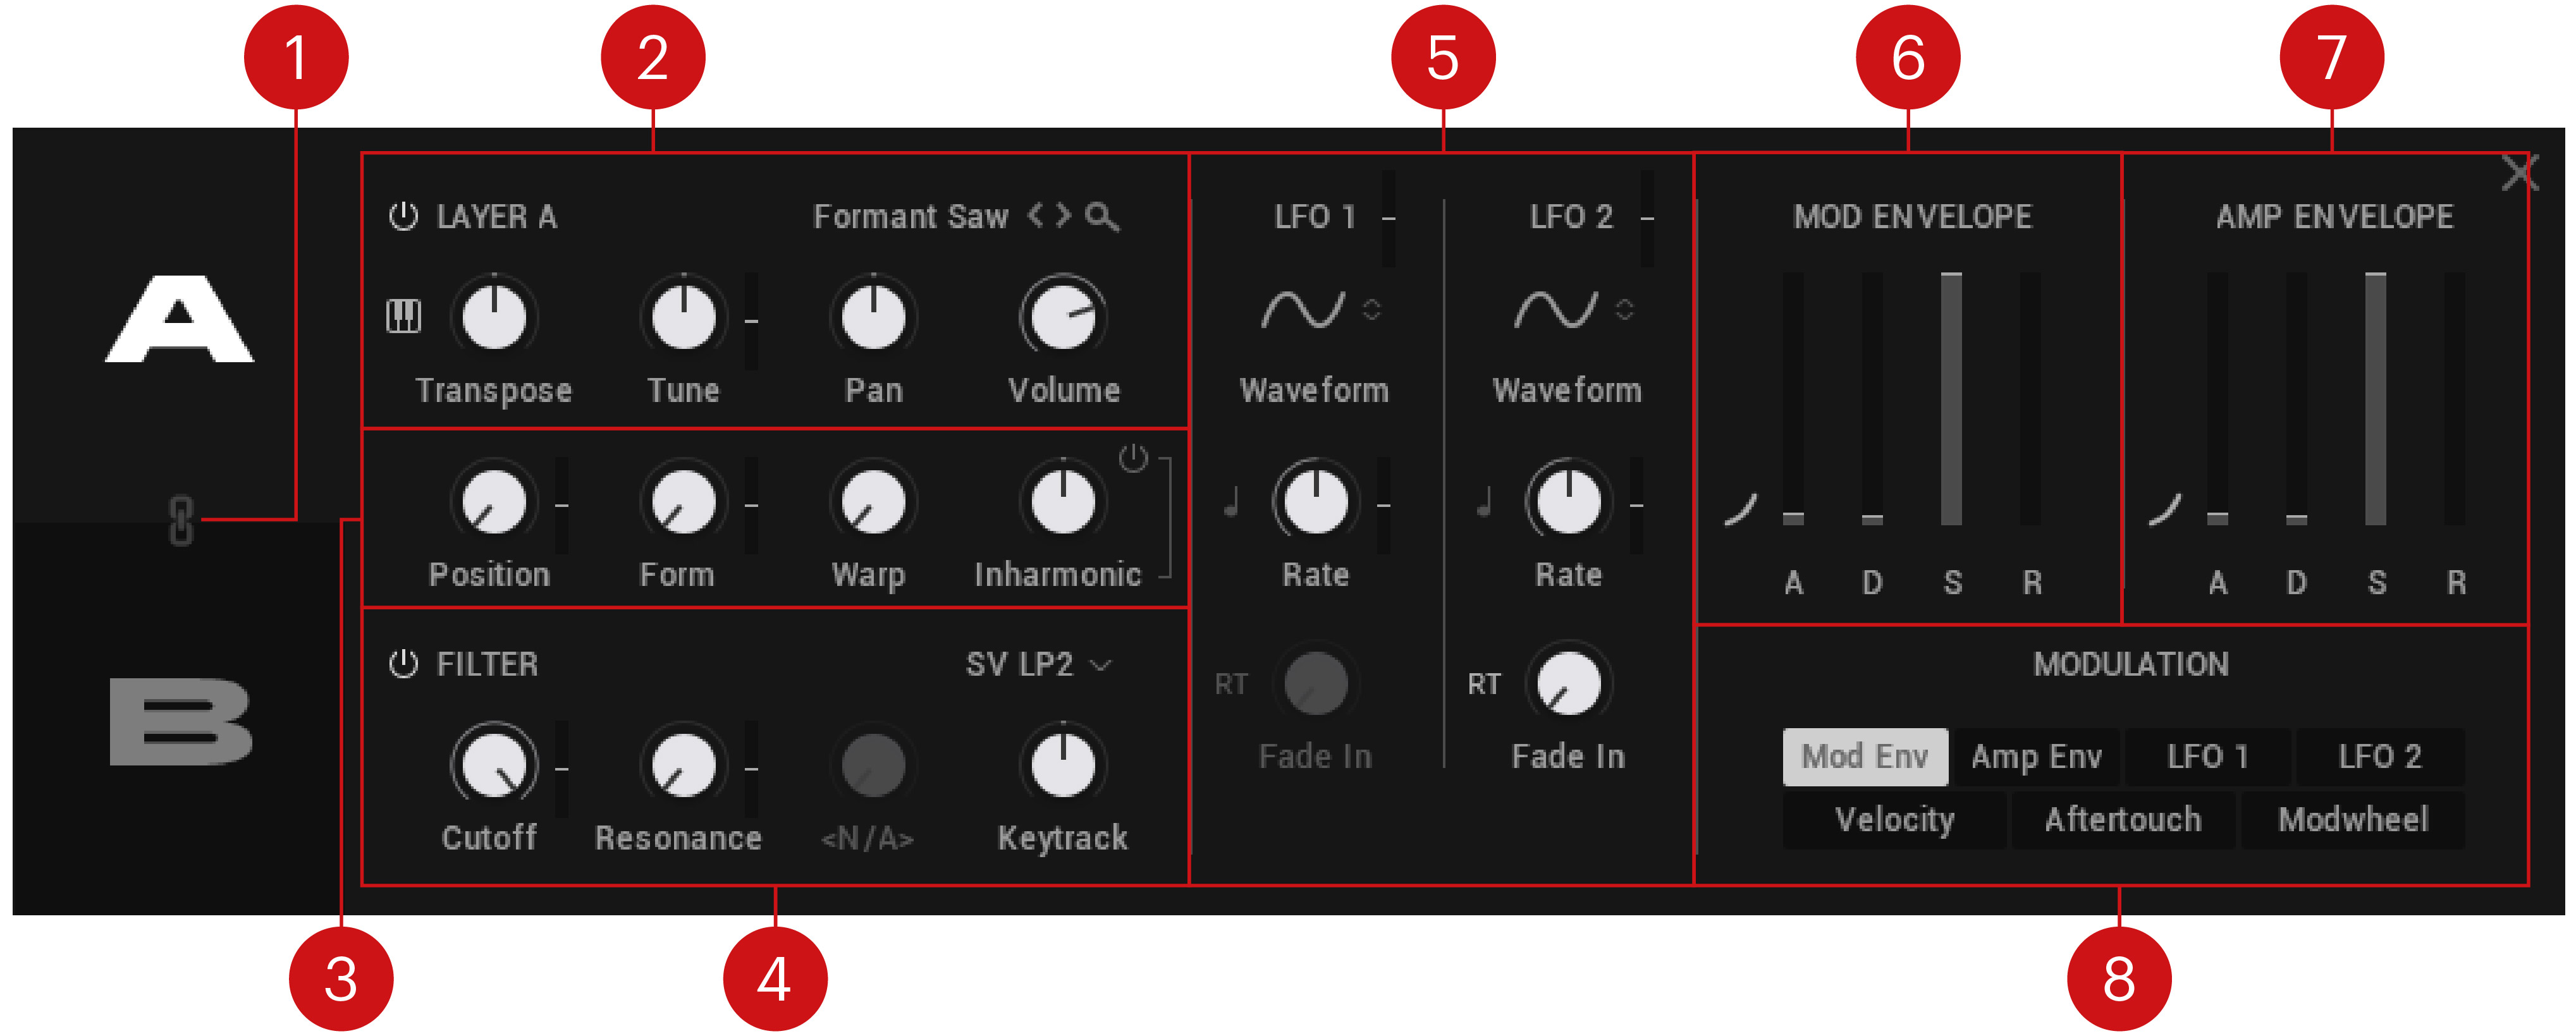Image resolution: width=2576 pixels, height=1036 pixels.
Task: Toggle the Inharmonic power switch
Action: point(1133,458)
